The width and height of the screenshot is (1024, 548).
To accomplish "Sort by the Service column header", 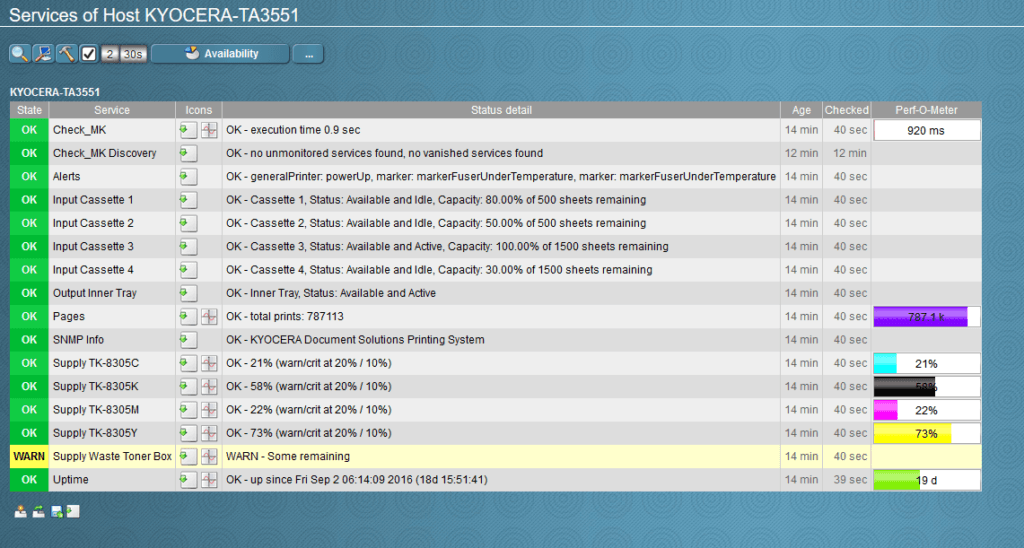I will coord(112,110).
